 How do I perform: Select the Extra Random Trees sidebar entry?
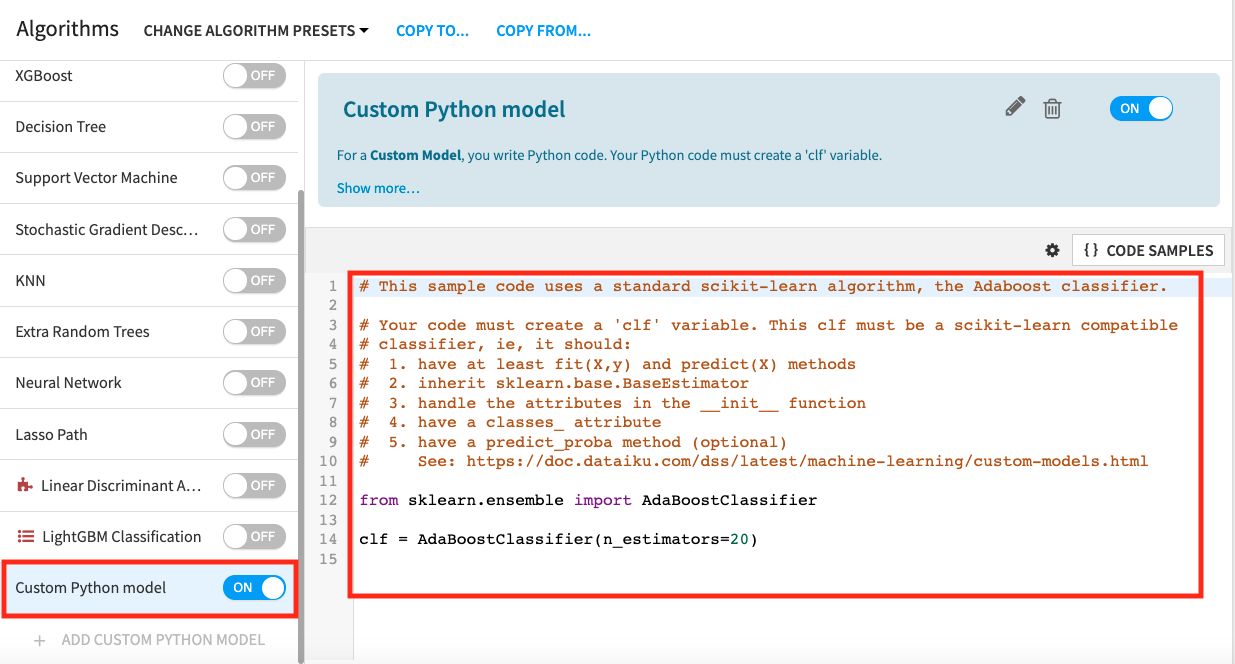82,331
